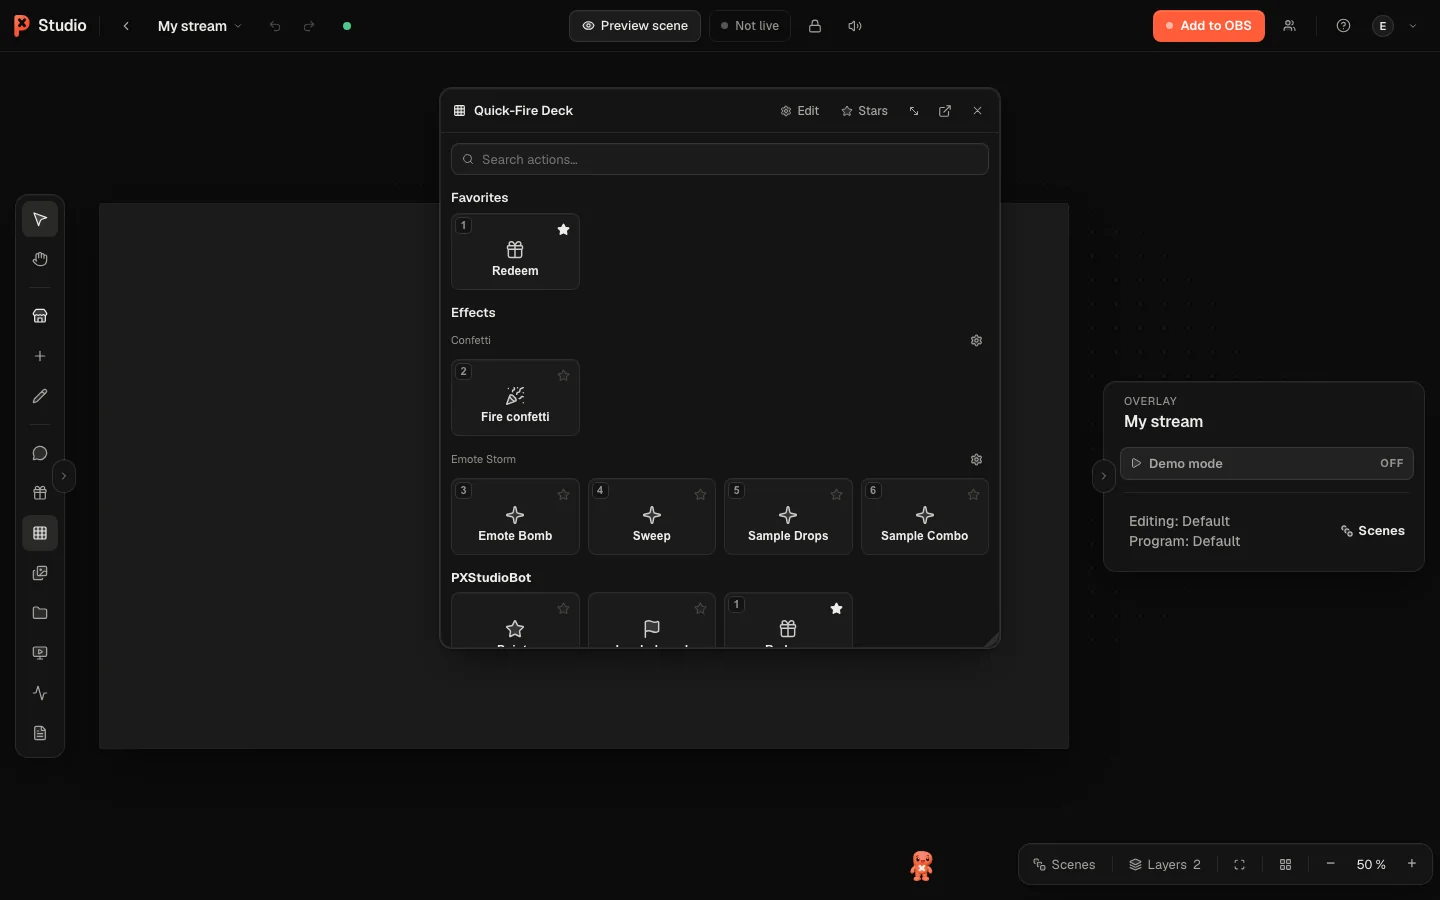Select the hand pan tool

pyautogui.click(x=40, y=259)
